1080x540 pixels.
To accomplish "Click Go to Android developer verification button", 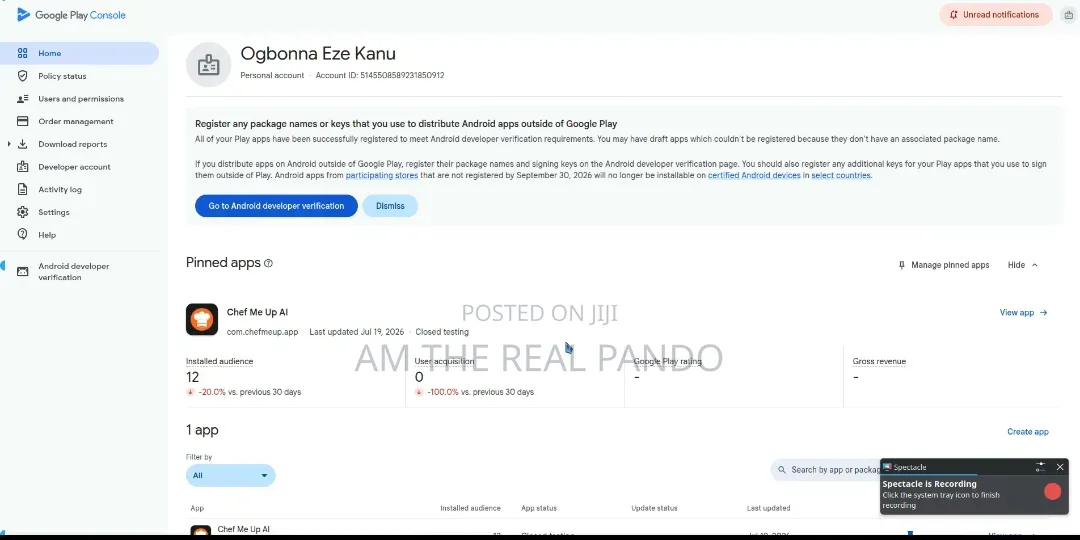I will point(276,206).
